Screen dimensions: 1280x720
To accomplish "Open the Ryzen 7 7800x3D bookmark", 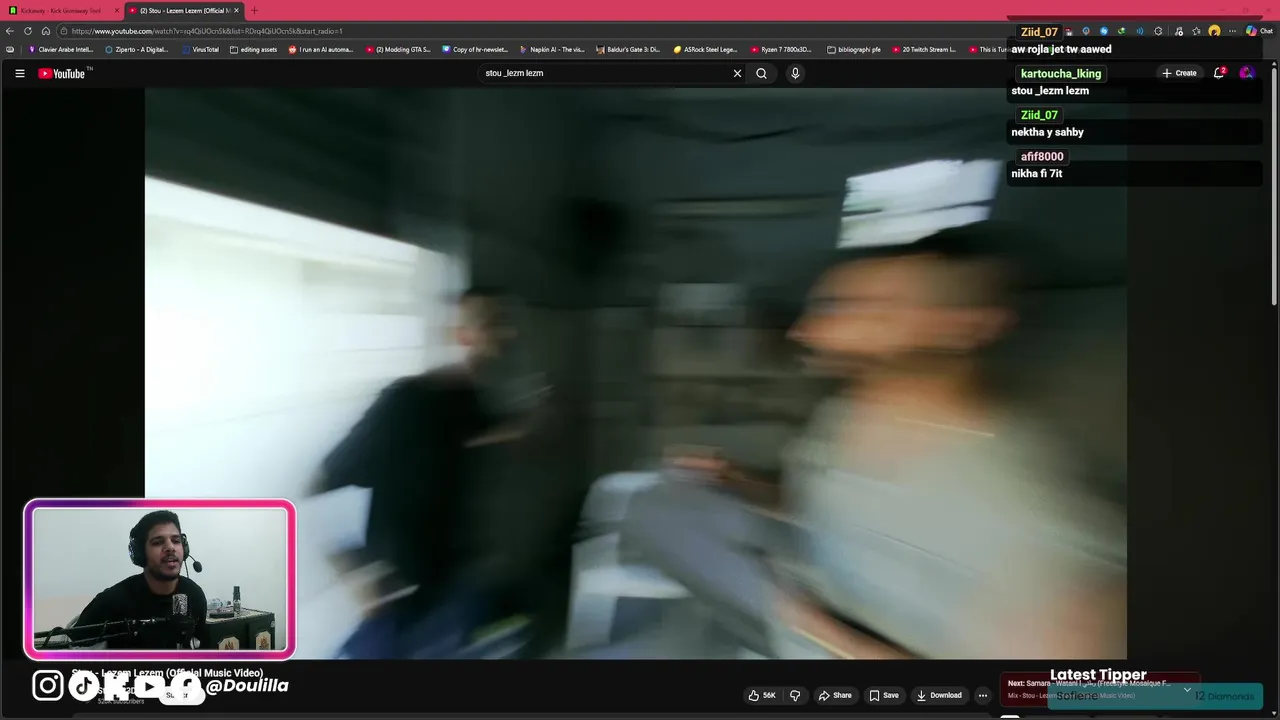I will click(x=781, y=49).
